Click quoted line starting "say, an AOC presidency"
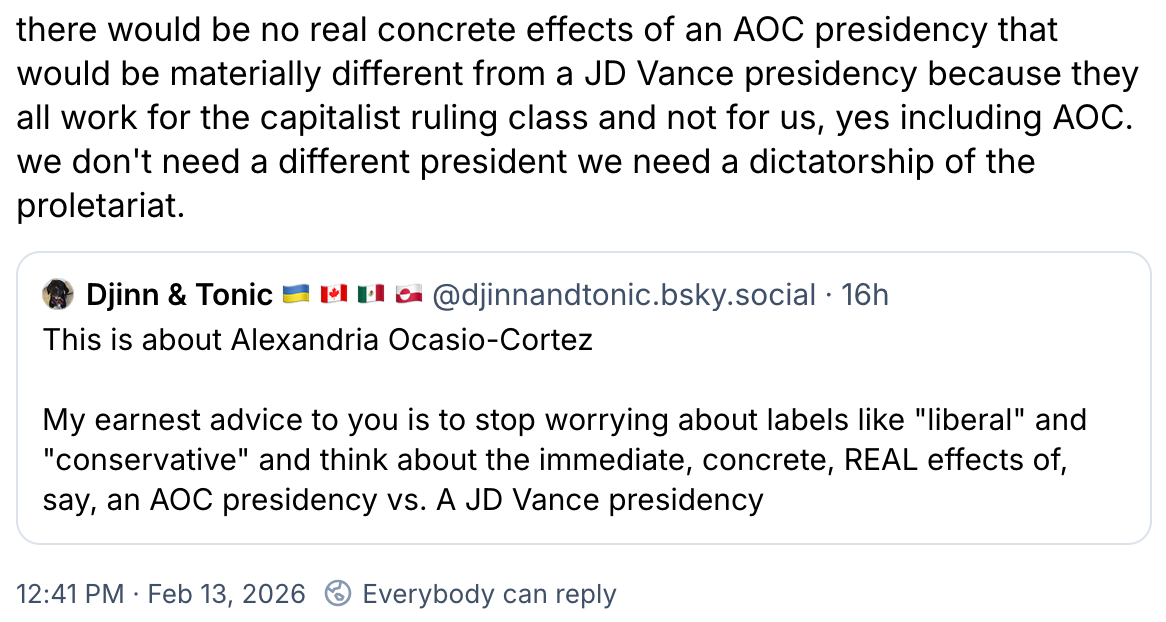Screen dimensions: 1166x622 402,498
